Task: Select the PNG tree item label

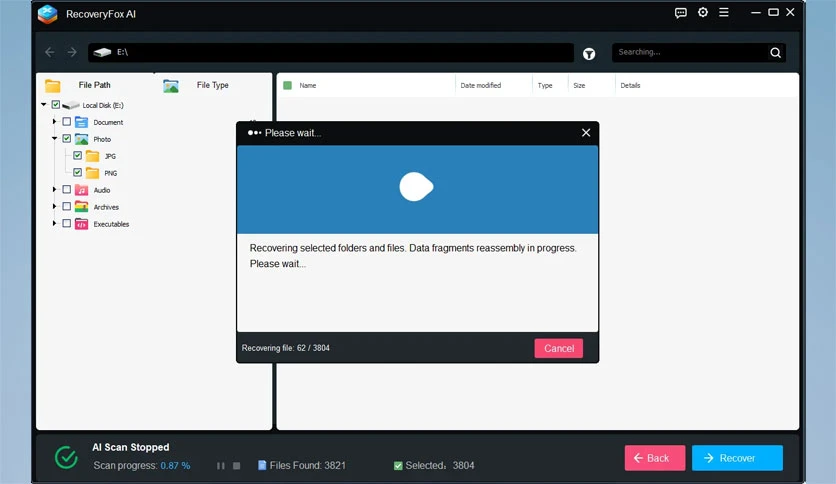Action: click(x=110, y=173)
